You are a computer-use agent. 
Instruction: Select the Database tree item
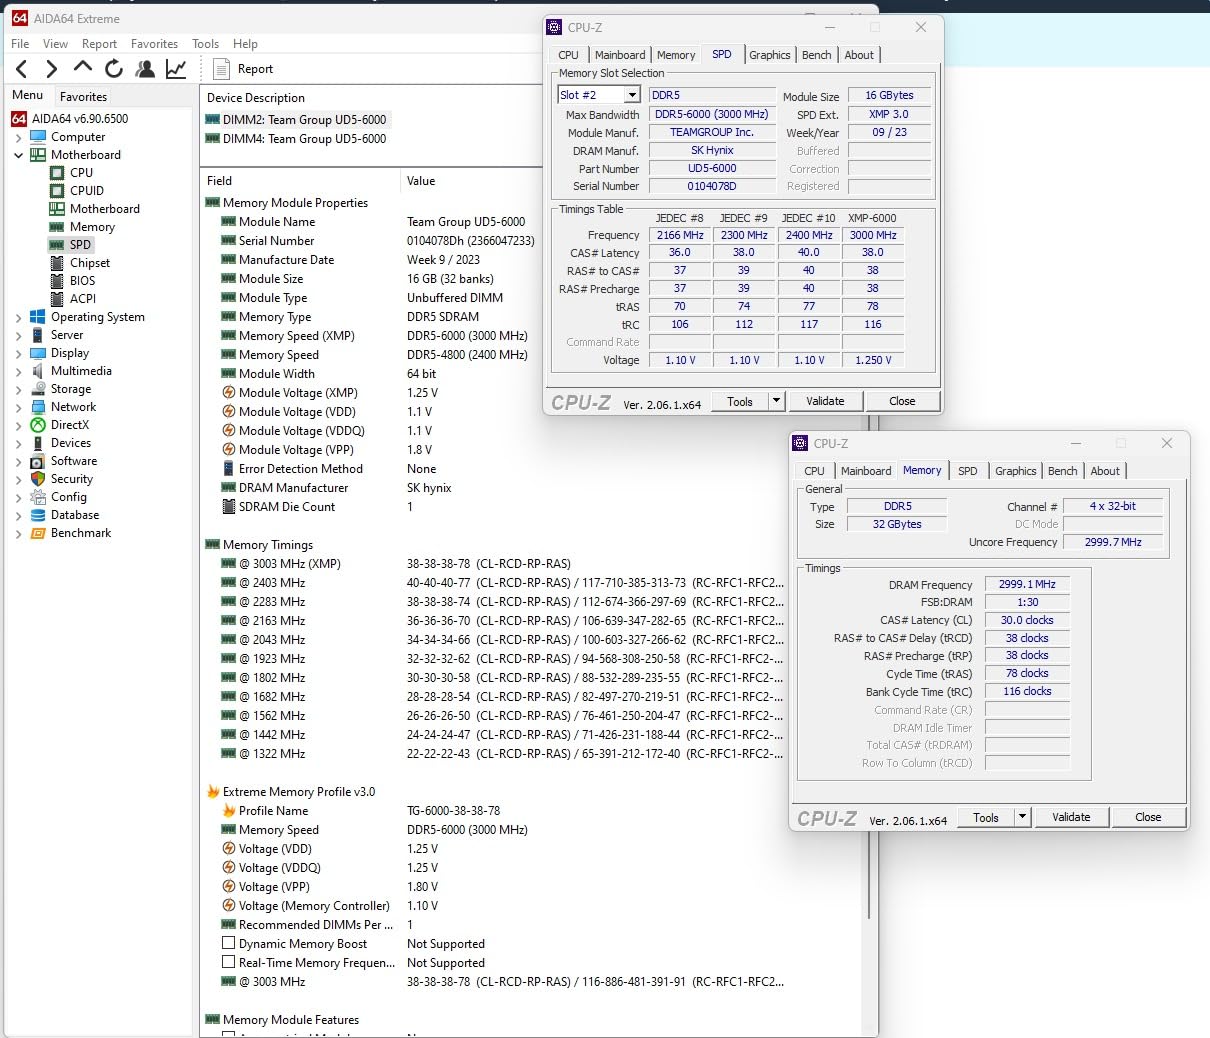[x=75, y=515]
